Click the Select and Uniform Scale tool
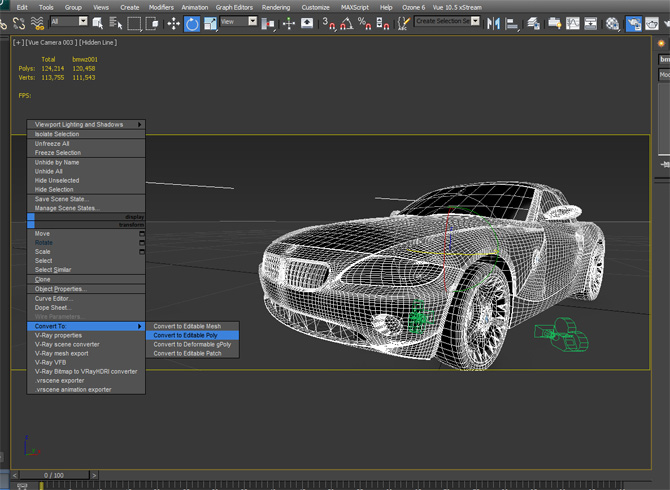Viewport: 670px width, 490px height. click(211, 23)
